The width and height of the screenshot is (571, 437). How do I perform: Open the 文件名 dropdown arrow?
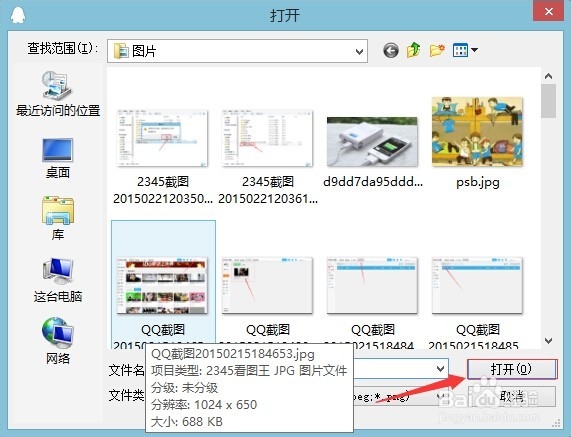point(440,369)
